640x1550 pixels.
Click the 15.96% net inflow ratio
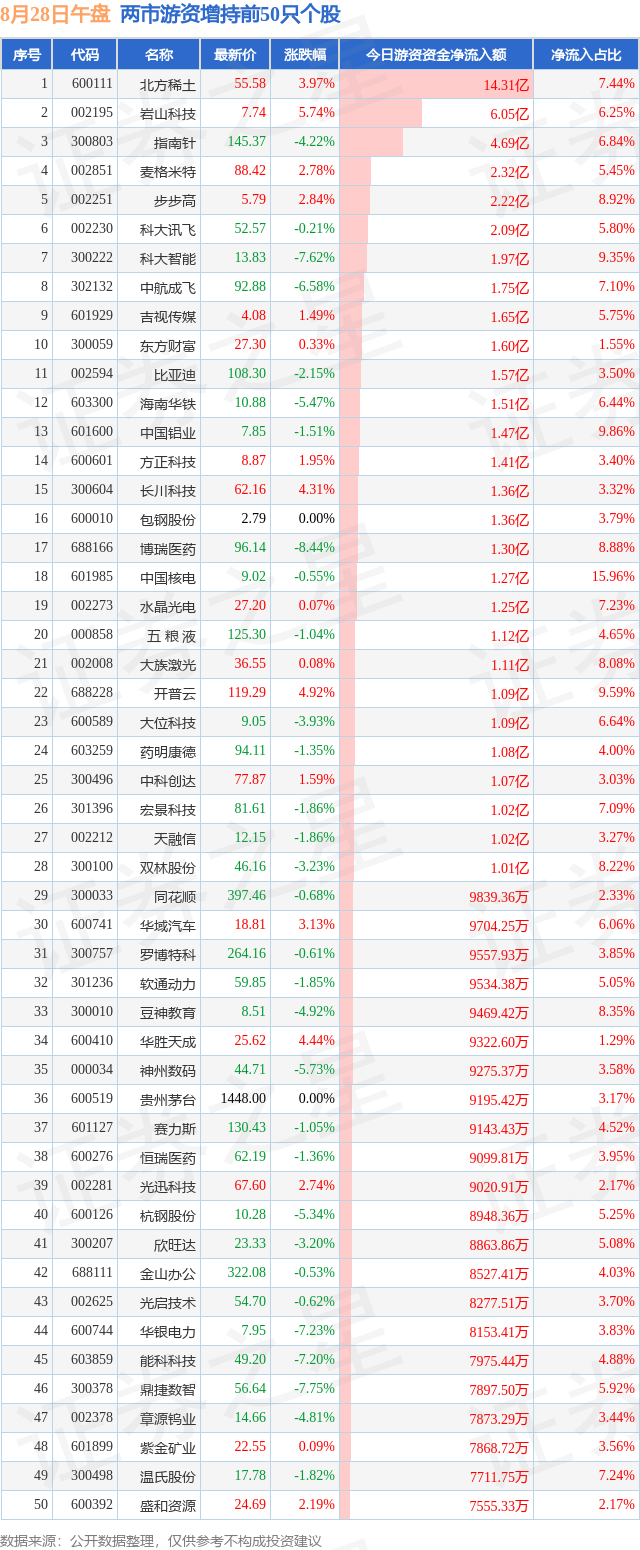coord(613,577)
